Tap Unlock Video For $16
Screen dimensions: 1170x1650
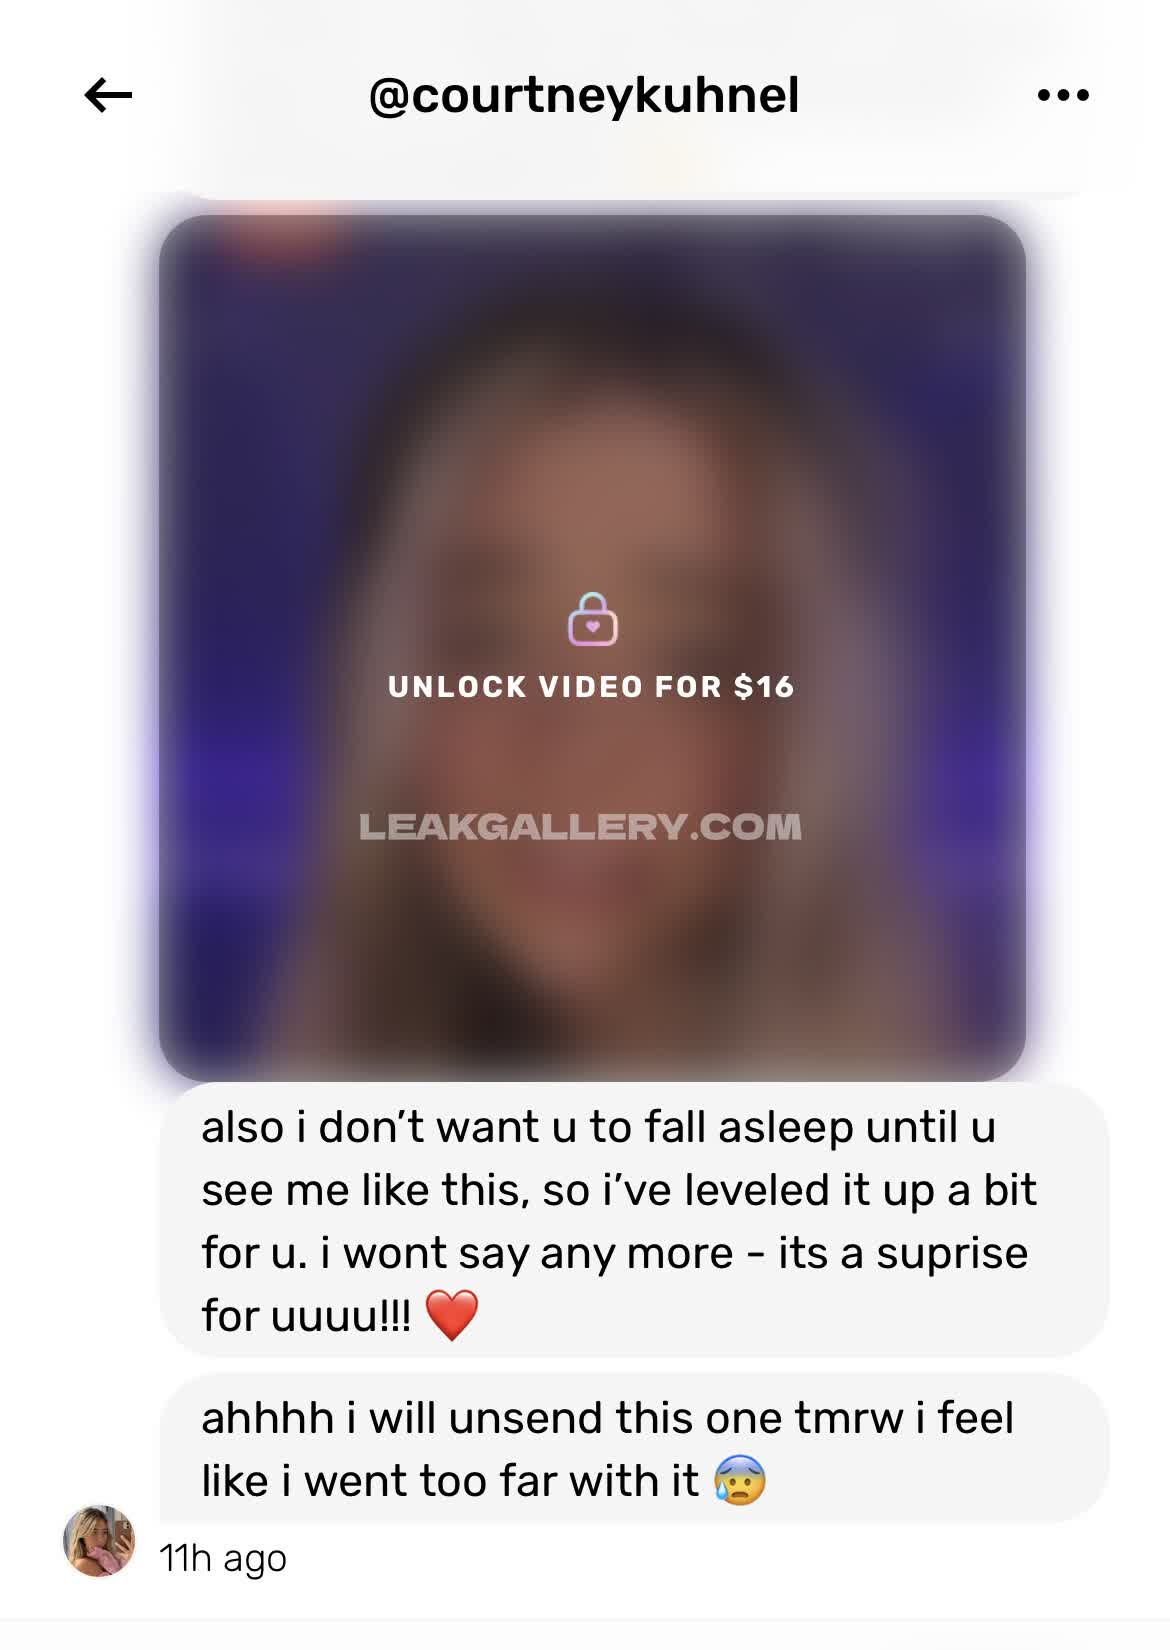[592, 687]
